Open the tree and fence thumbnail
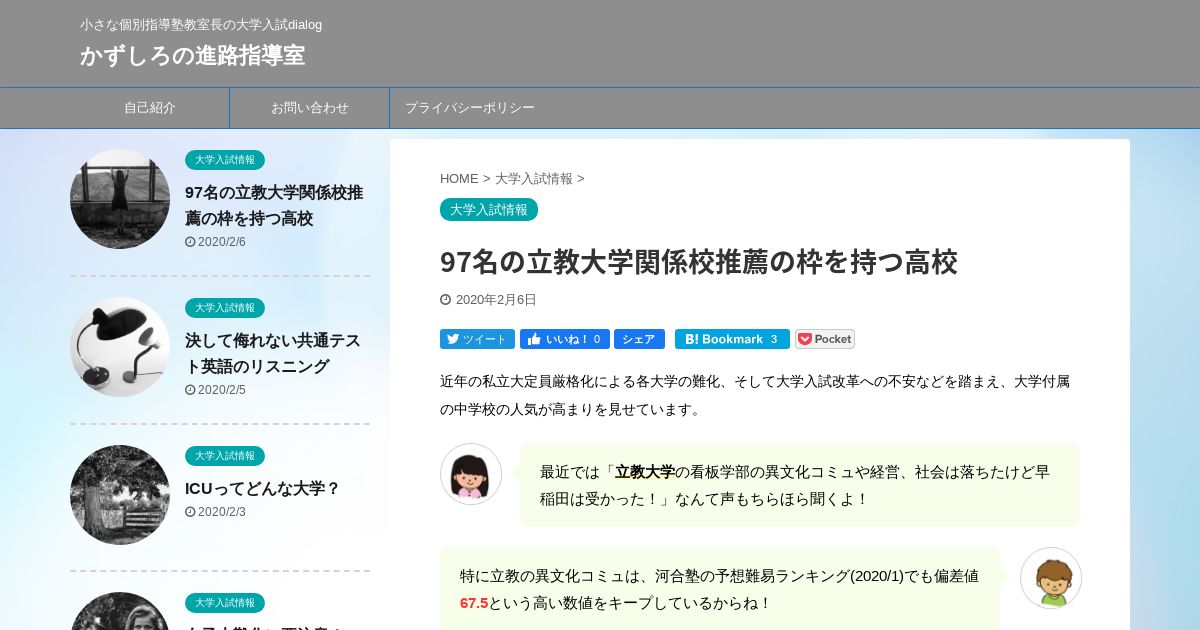The height and width of the screenshot is (630, 1200). click(x=120, y=495)
